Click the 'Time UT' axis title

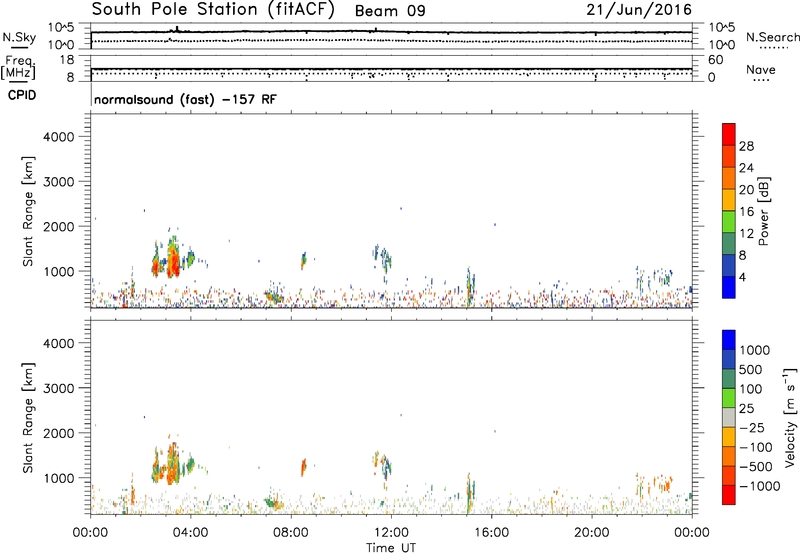pyautogui.click(x=391, y=548)
